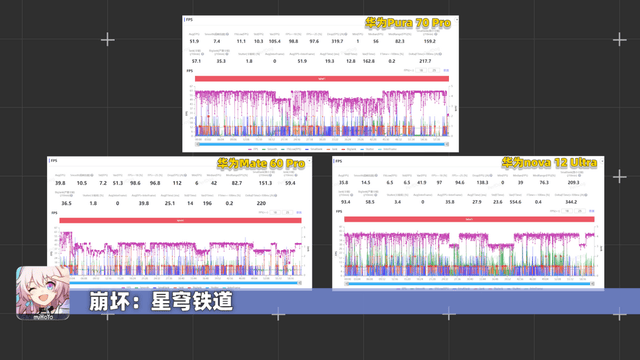Open the Smooth help icon in nova 12 Ultra panel
The width and height of the screenshot is (640, 360).
pyautogui.click(x=376, y=176)
